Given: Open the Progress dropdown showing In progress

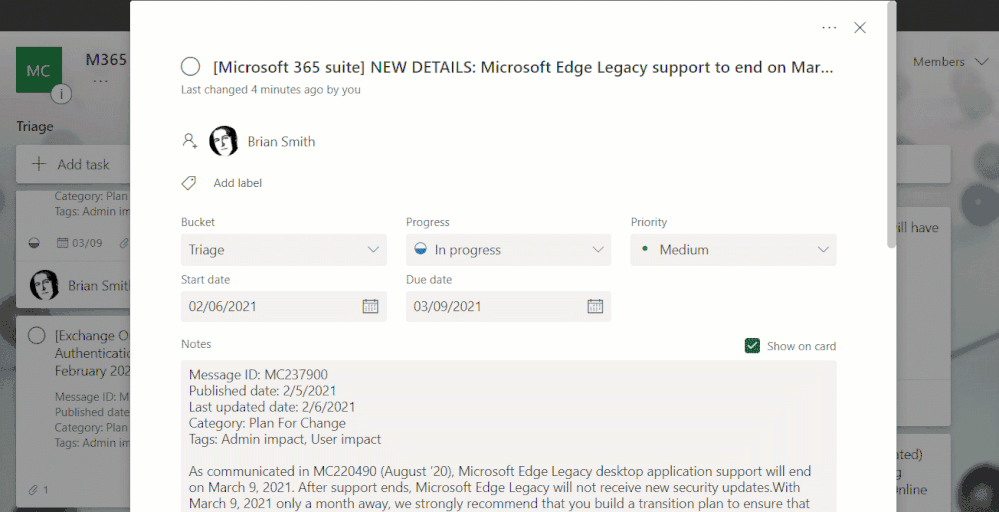Looking at the screenshot, I should pos(508,250).
